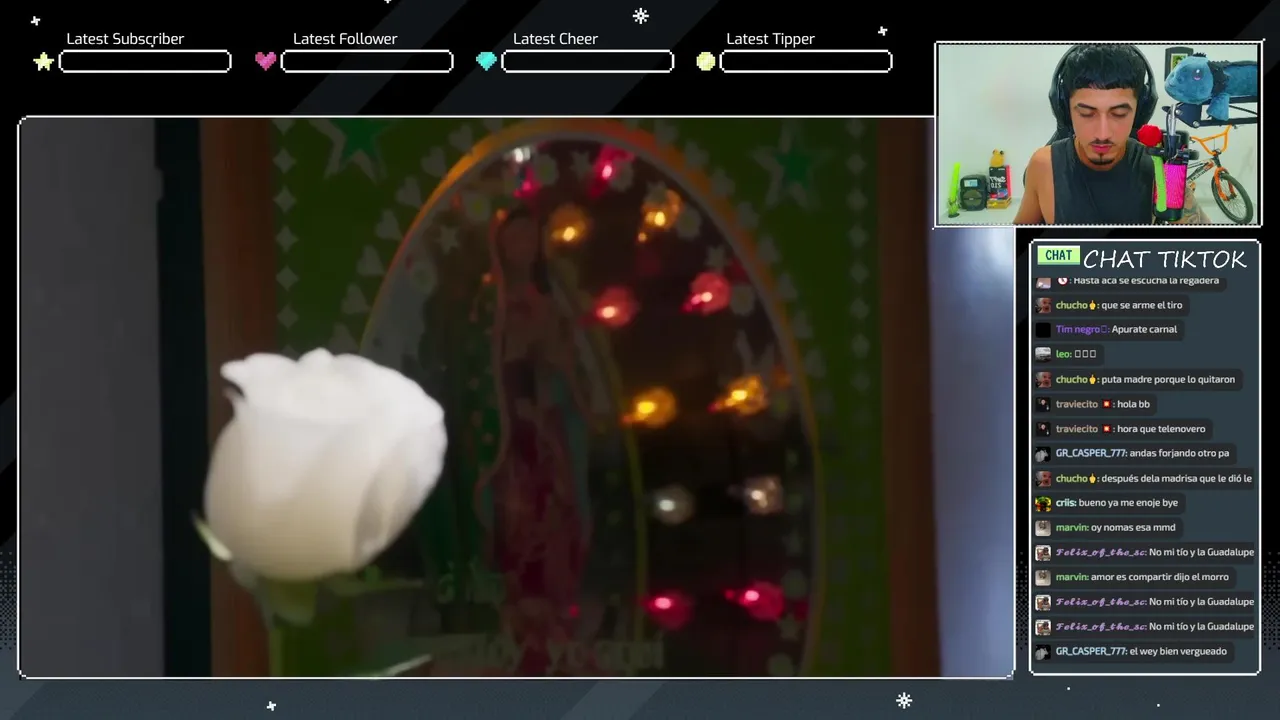Click the message 'después dela madrisa que le dió'
The height and width of the screenshot is (720, 1280).
click(1176, 478)
